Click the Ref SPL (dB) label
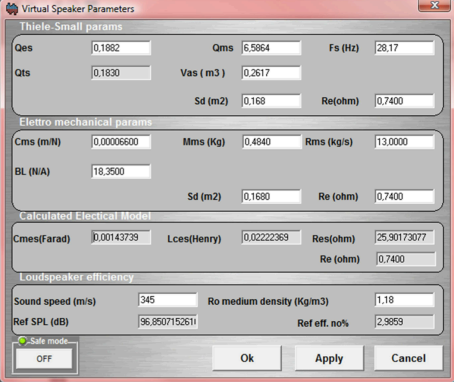 click(41, 322)
